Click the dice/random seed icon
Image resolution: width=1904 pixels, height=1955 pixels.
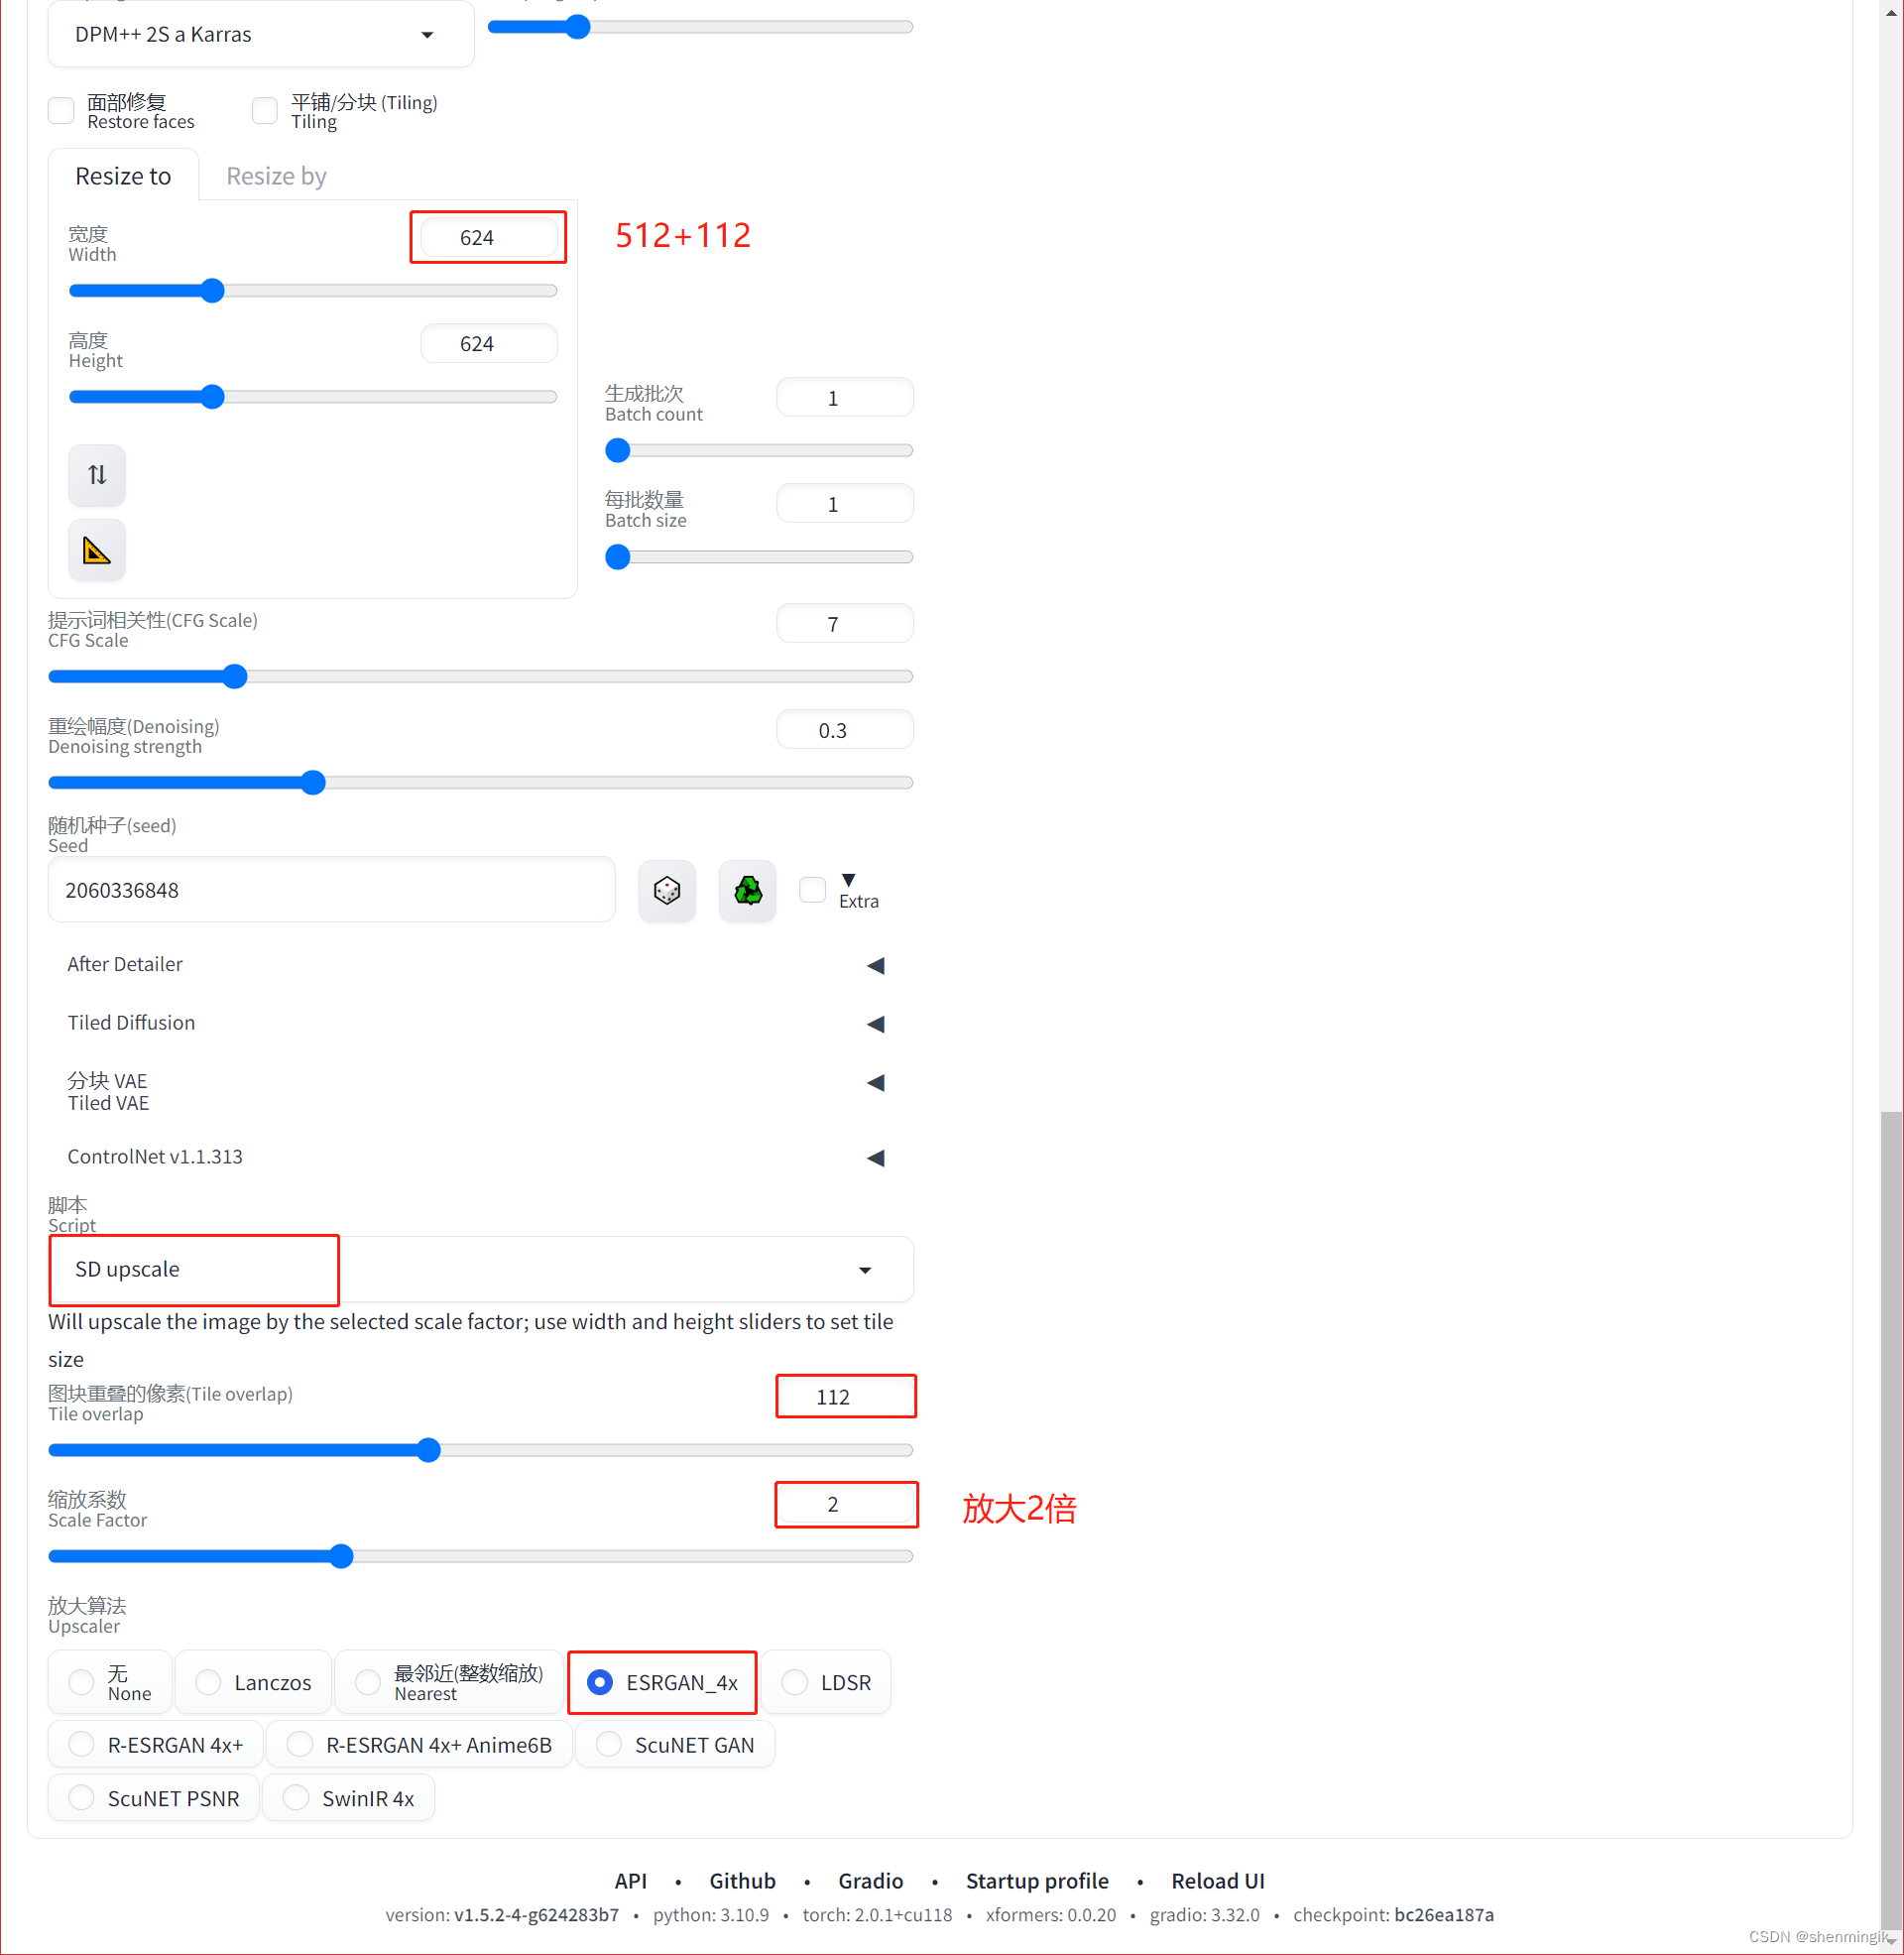(668, 891)
